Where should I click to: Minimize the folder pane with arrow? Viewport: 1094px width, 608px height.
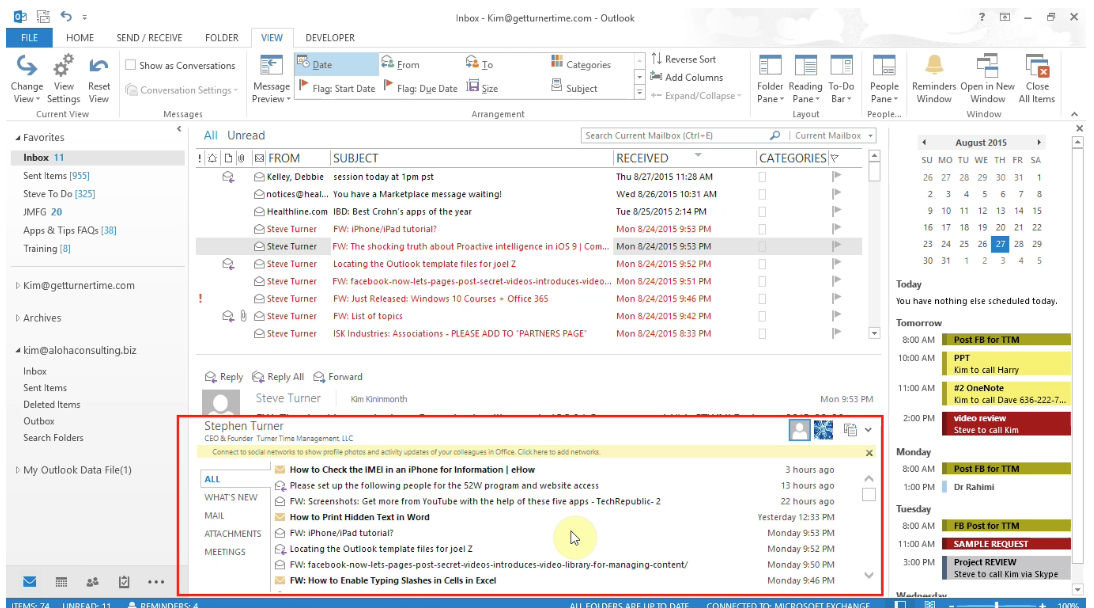point(179,129)
